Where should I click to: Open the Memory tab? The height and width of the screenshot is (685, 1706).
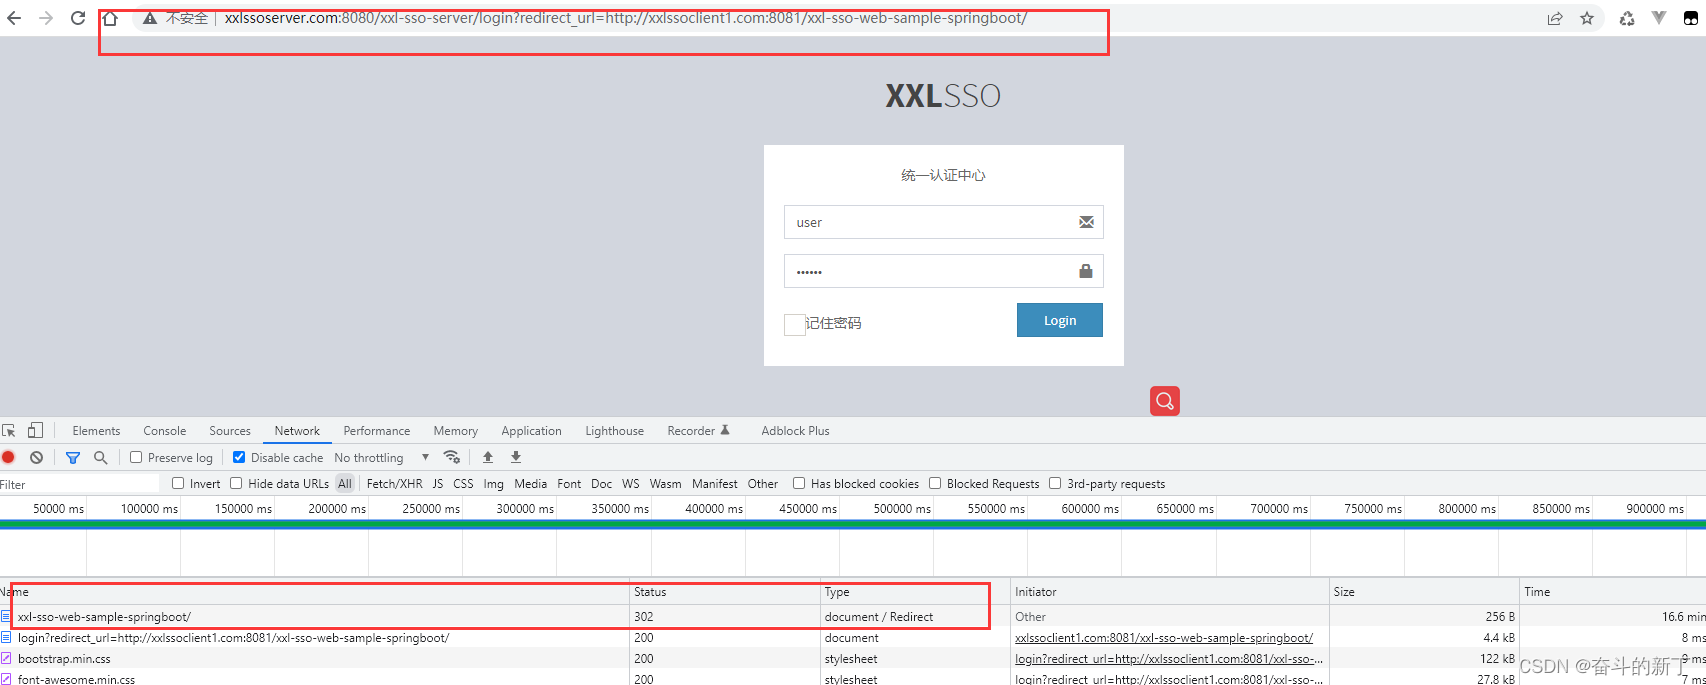[456, 431]
